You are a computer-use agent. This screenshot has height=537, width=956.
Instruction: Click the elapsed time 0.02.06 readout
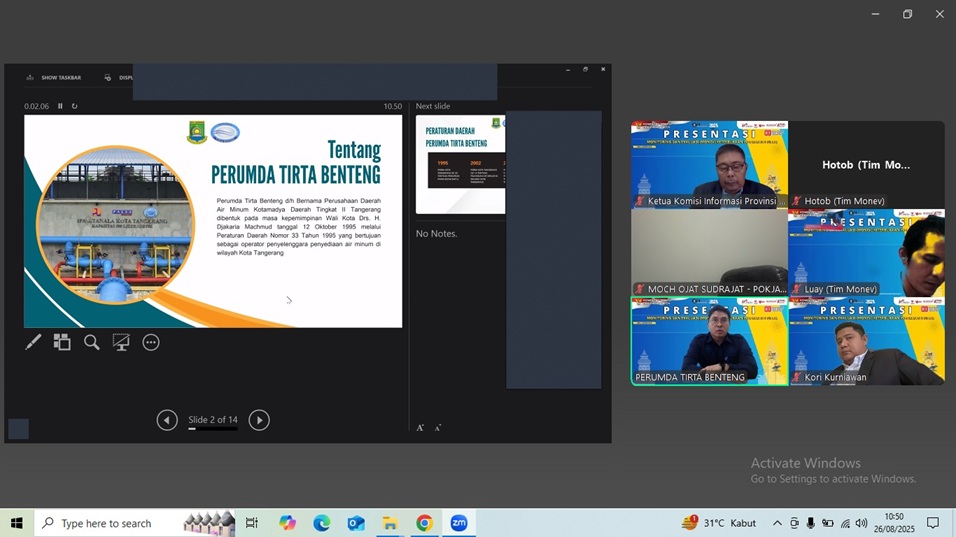(x=37, y=106)
